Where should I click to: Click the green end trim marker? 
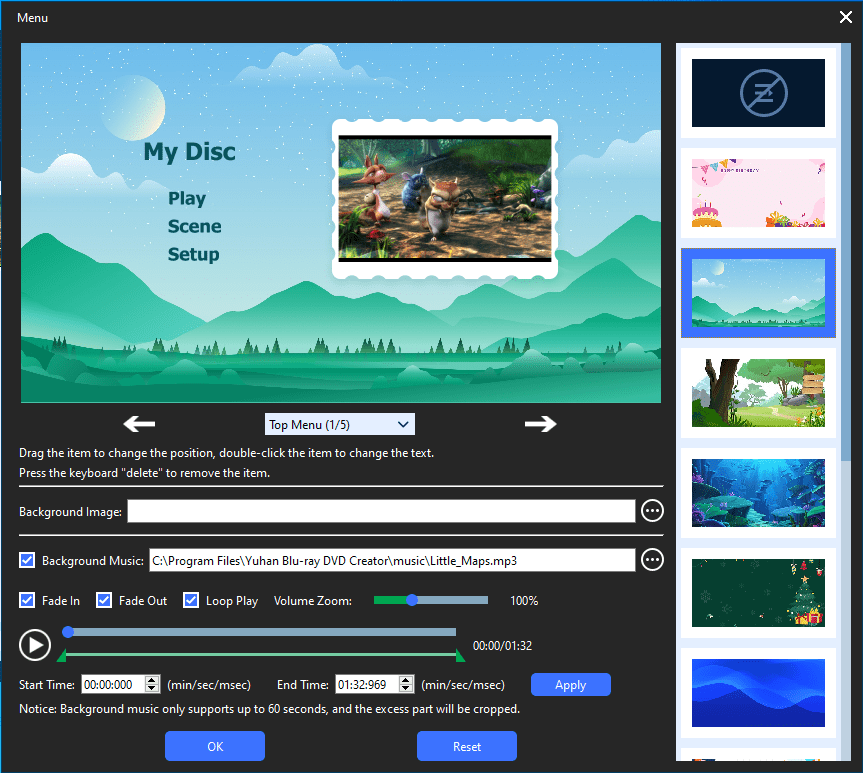tap(460, 655)
